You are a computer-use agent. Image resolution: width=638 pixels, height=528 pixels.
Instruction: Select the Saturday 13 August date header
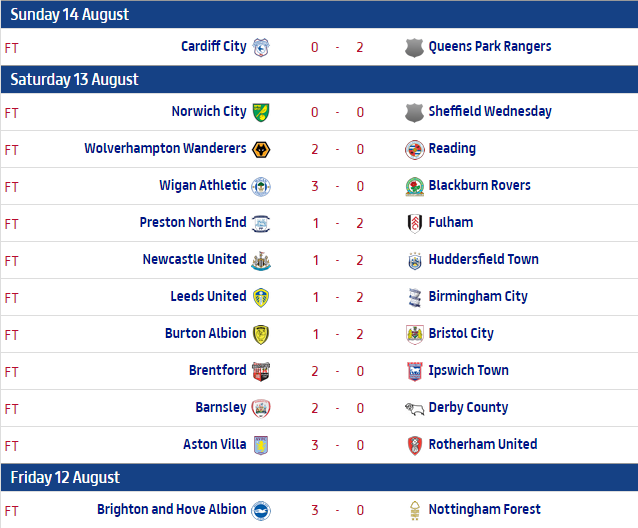pyautogui.click(x=75, y=80)
